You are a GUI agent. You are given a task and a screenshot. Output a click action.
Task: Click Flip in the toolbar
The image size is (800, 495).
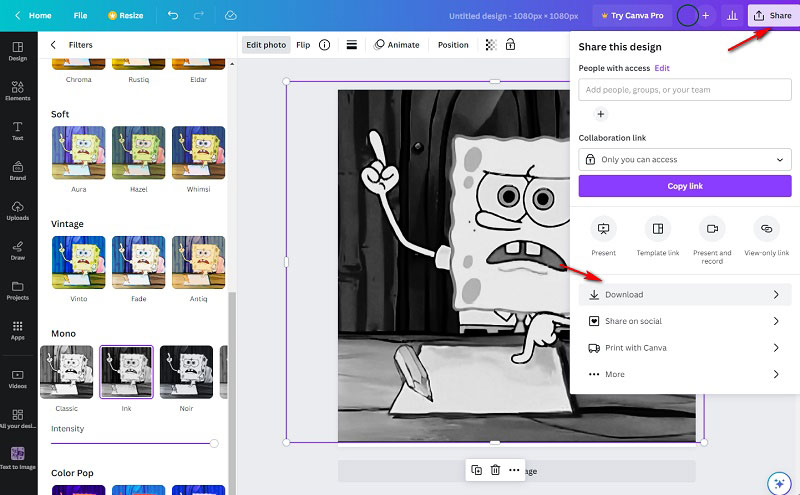[303, 45]
